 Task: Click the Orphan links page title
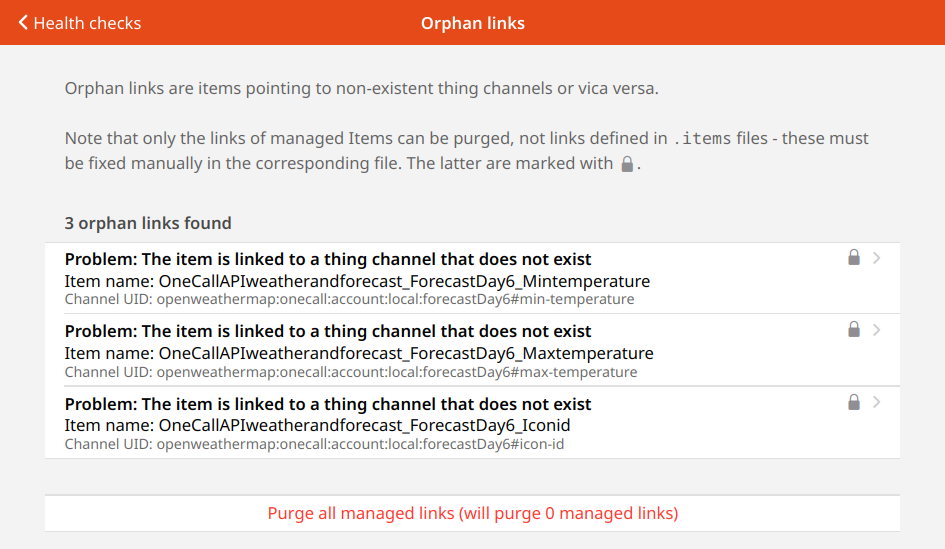coord(472,23)
